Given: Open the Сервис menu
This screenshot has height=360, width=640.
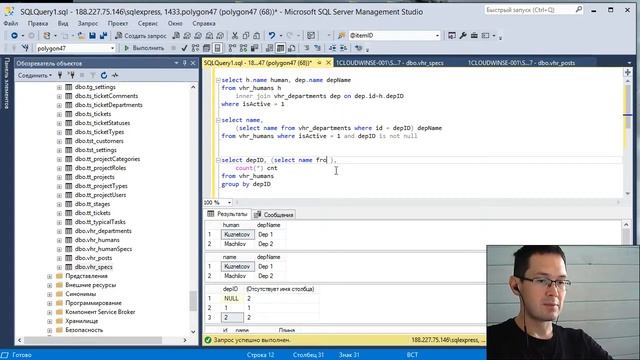Looking at the screenshot, I should point(147,24).
